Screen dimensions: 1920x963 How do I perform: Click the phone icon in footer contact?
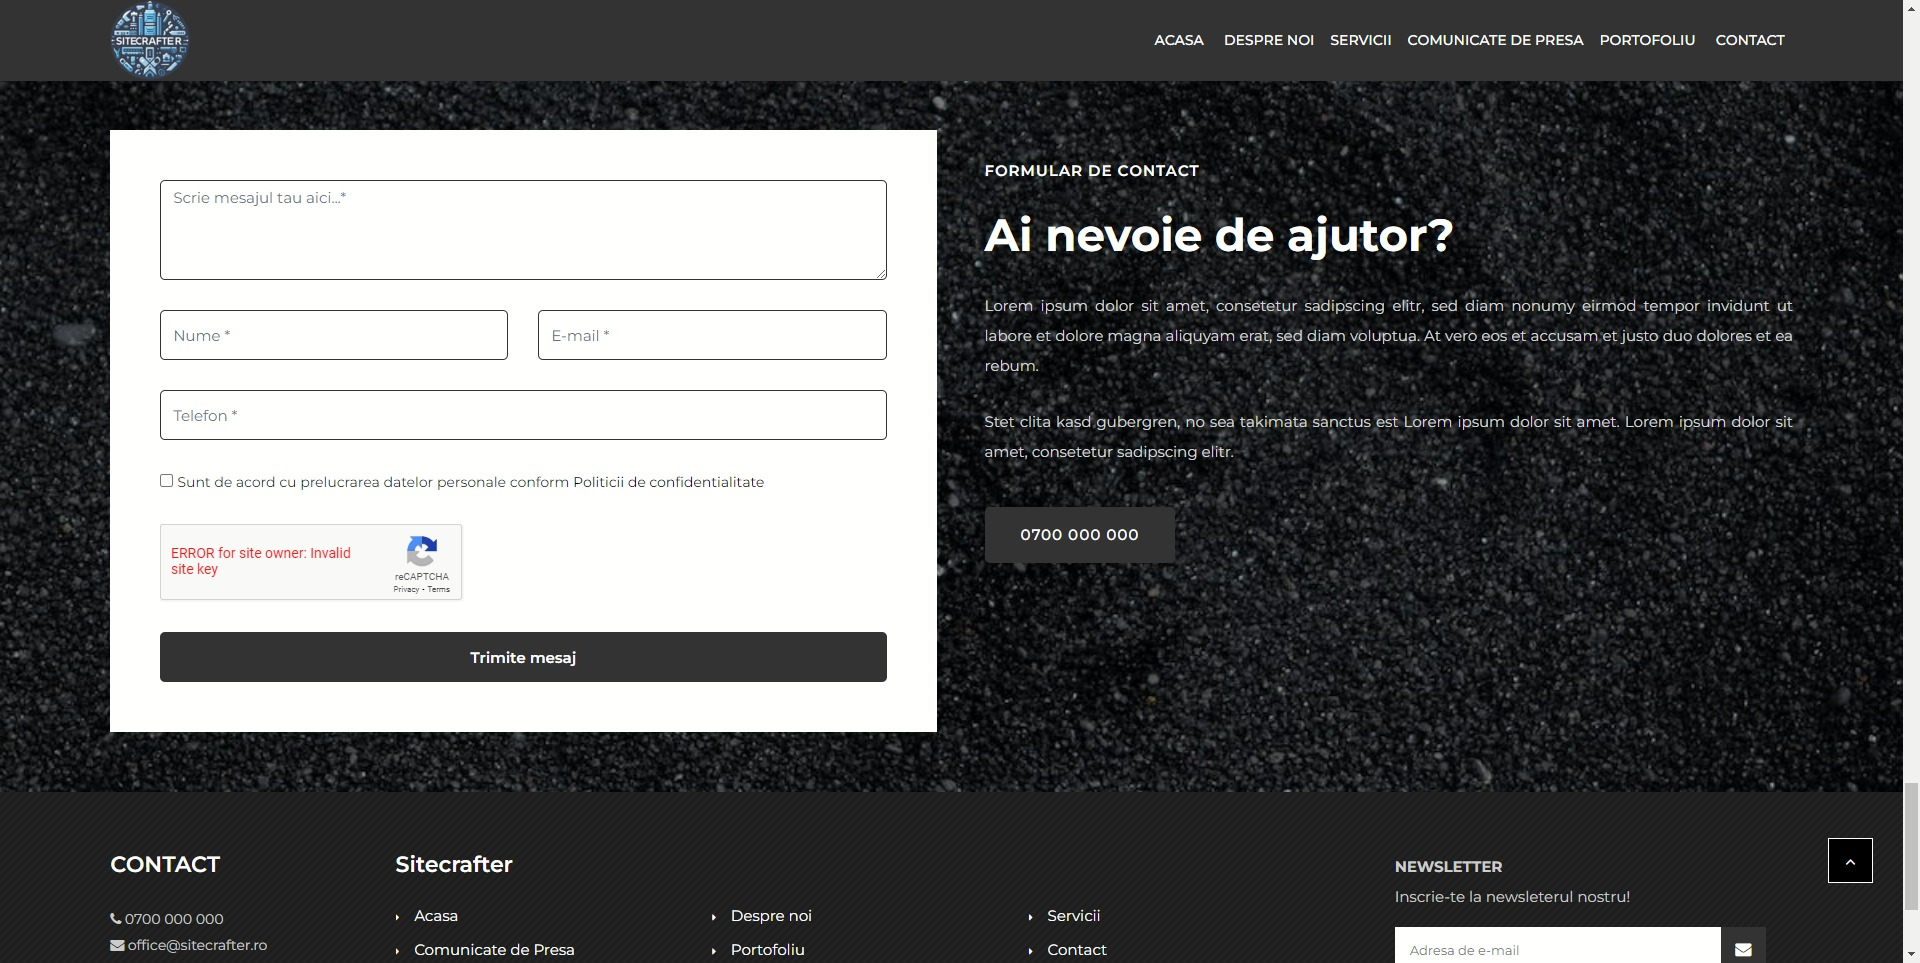coord(116,919)
